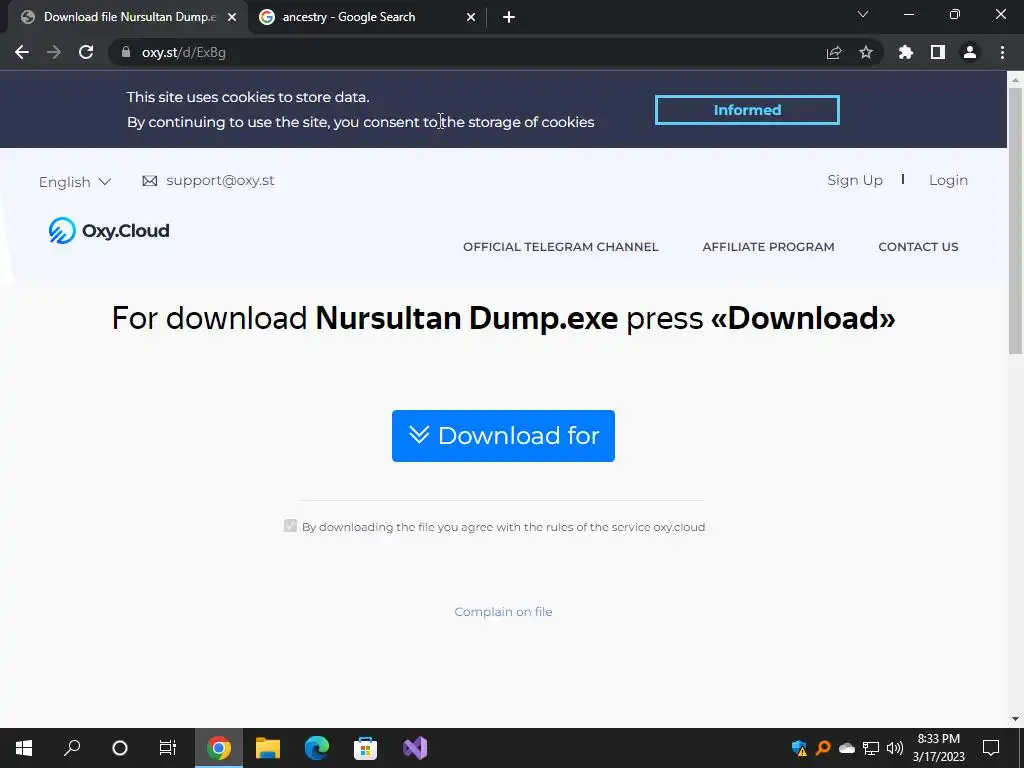
Task: Open File Explorer from the taskbar
Action: [268, 748]
